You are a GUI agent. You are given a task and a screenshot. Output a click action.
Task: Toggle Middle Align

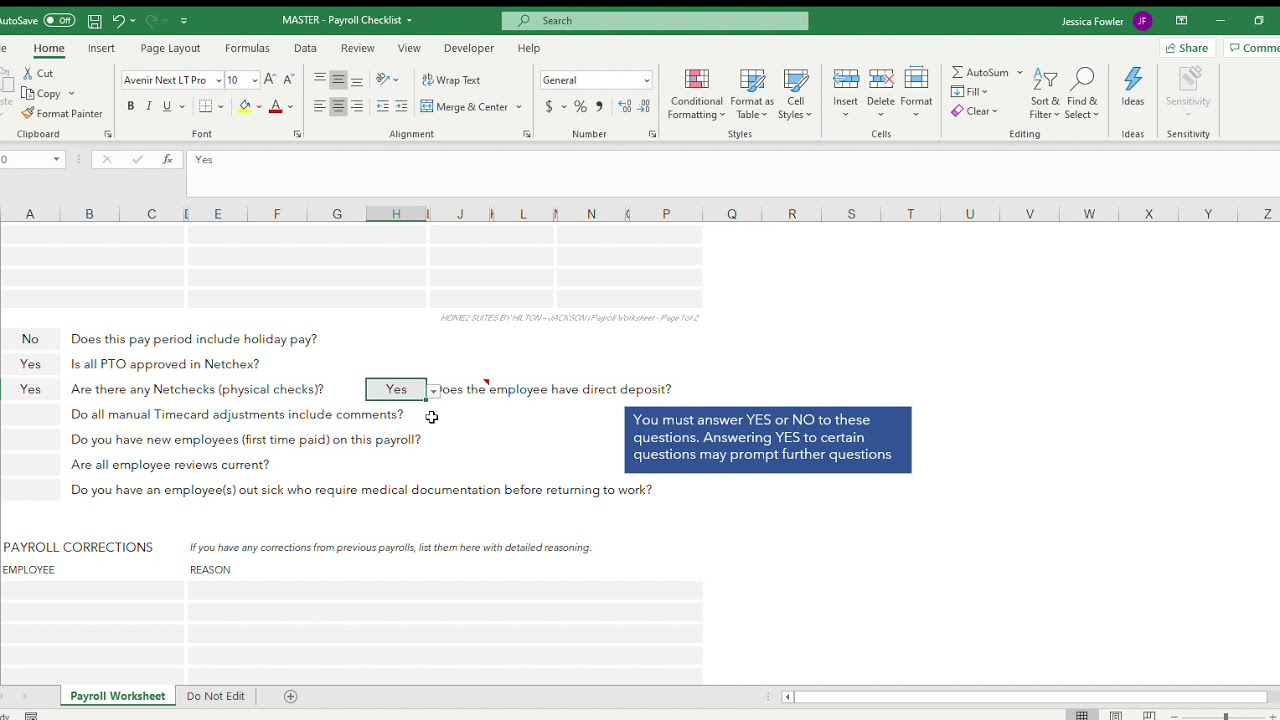coord(338,80)
